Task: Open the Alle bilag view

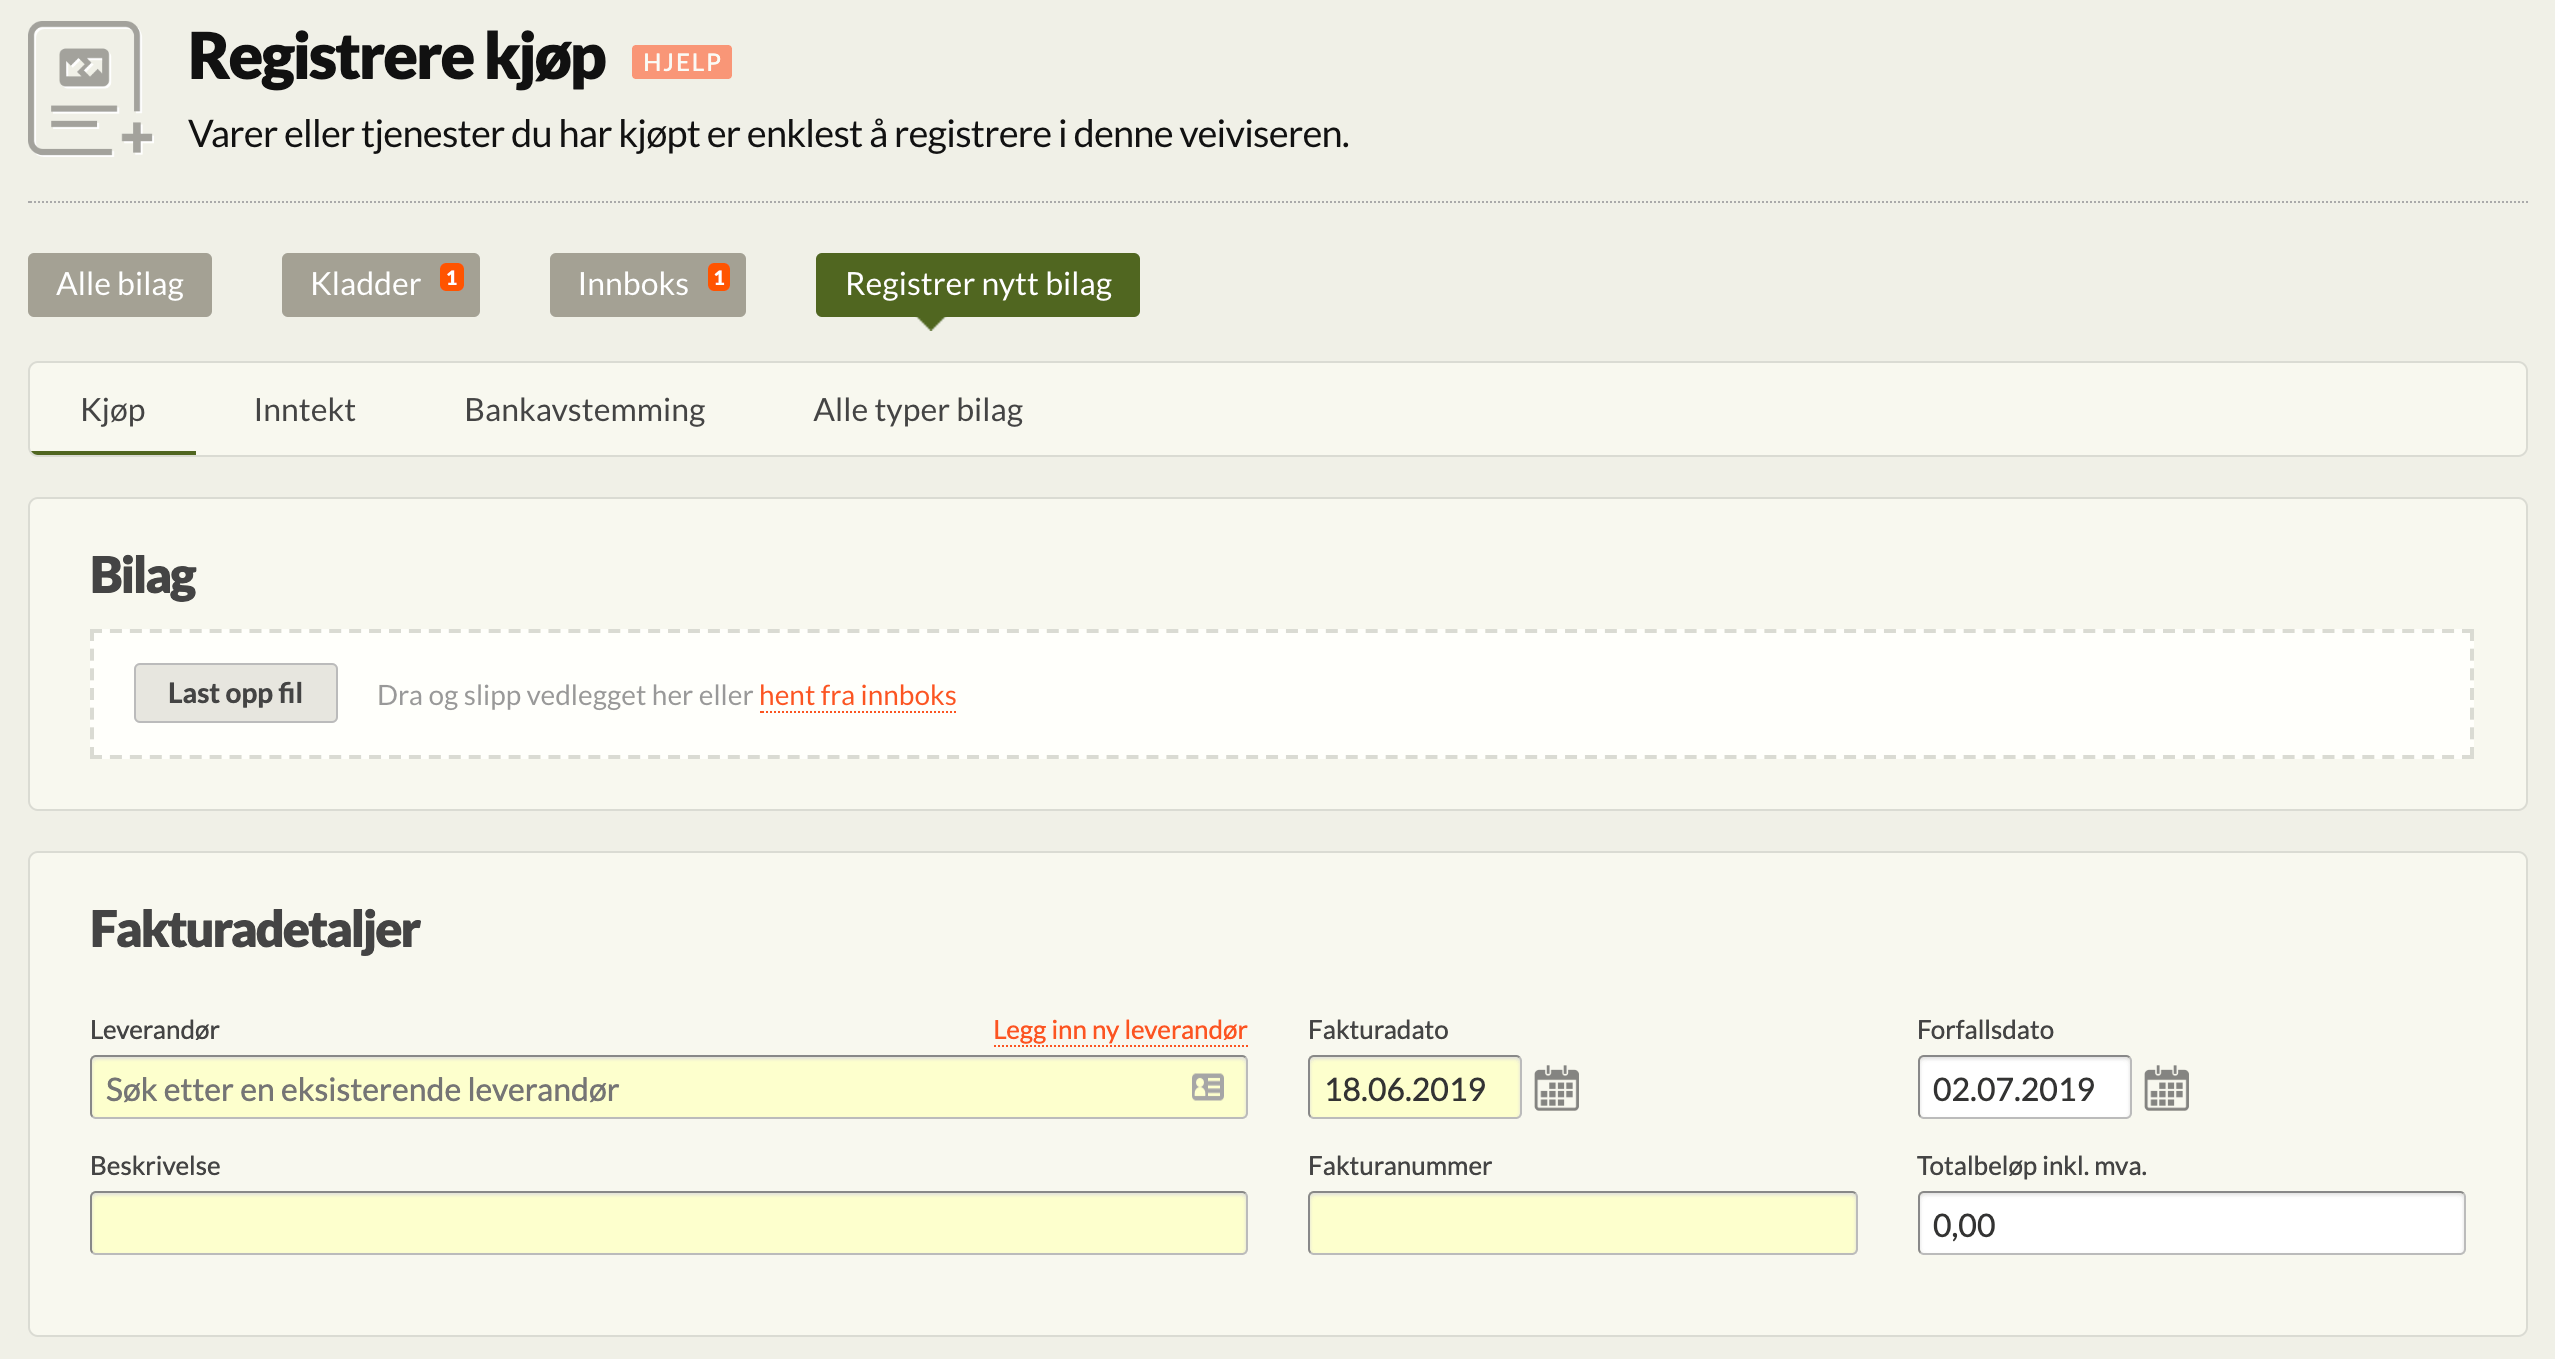Action: pyautogui.click(x=120, y=285)
